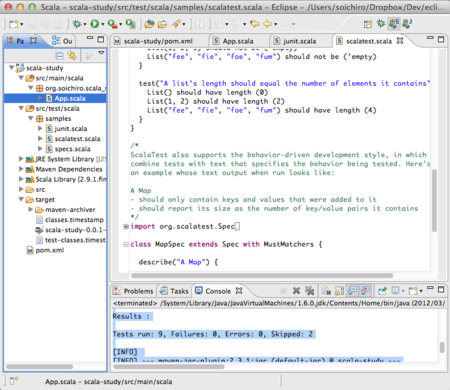Viewport: 450px width, 390px height.
Task: Open the Tasks tab
Action: (174, 291)
